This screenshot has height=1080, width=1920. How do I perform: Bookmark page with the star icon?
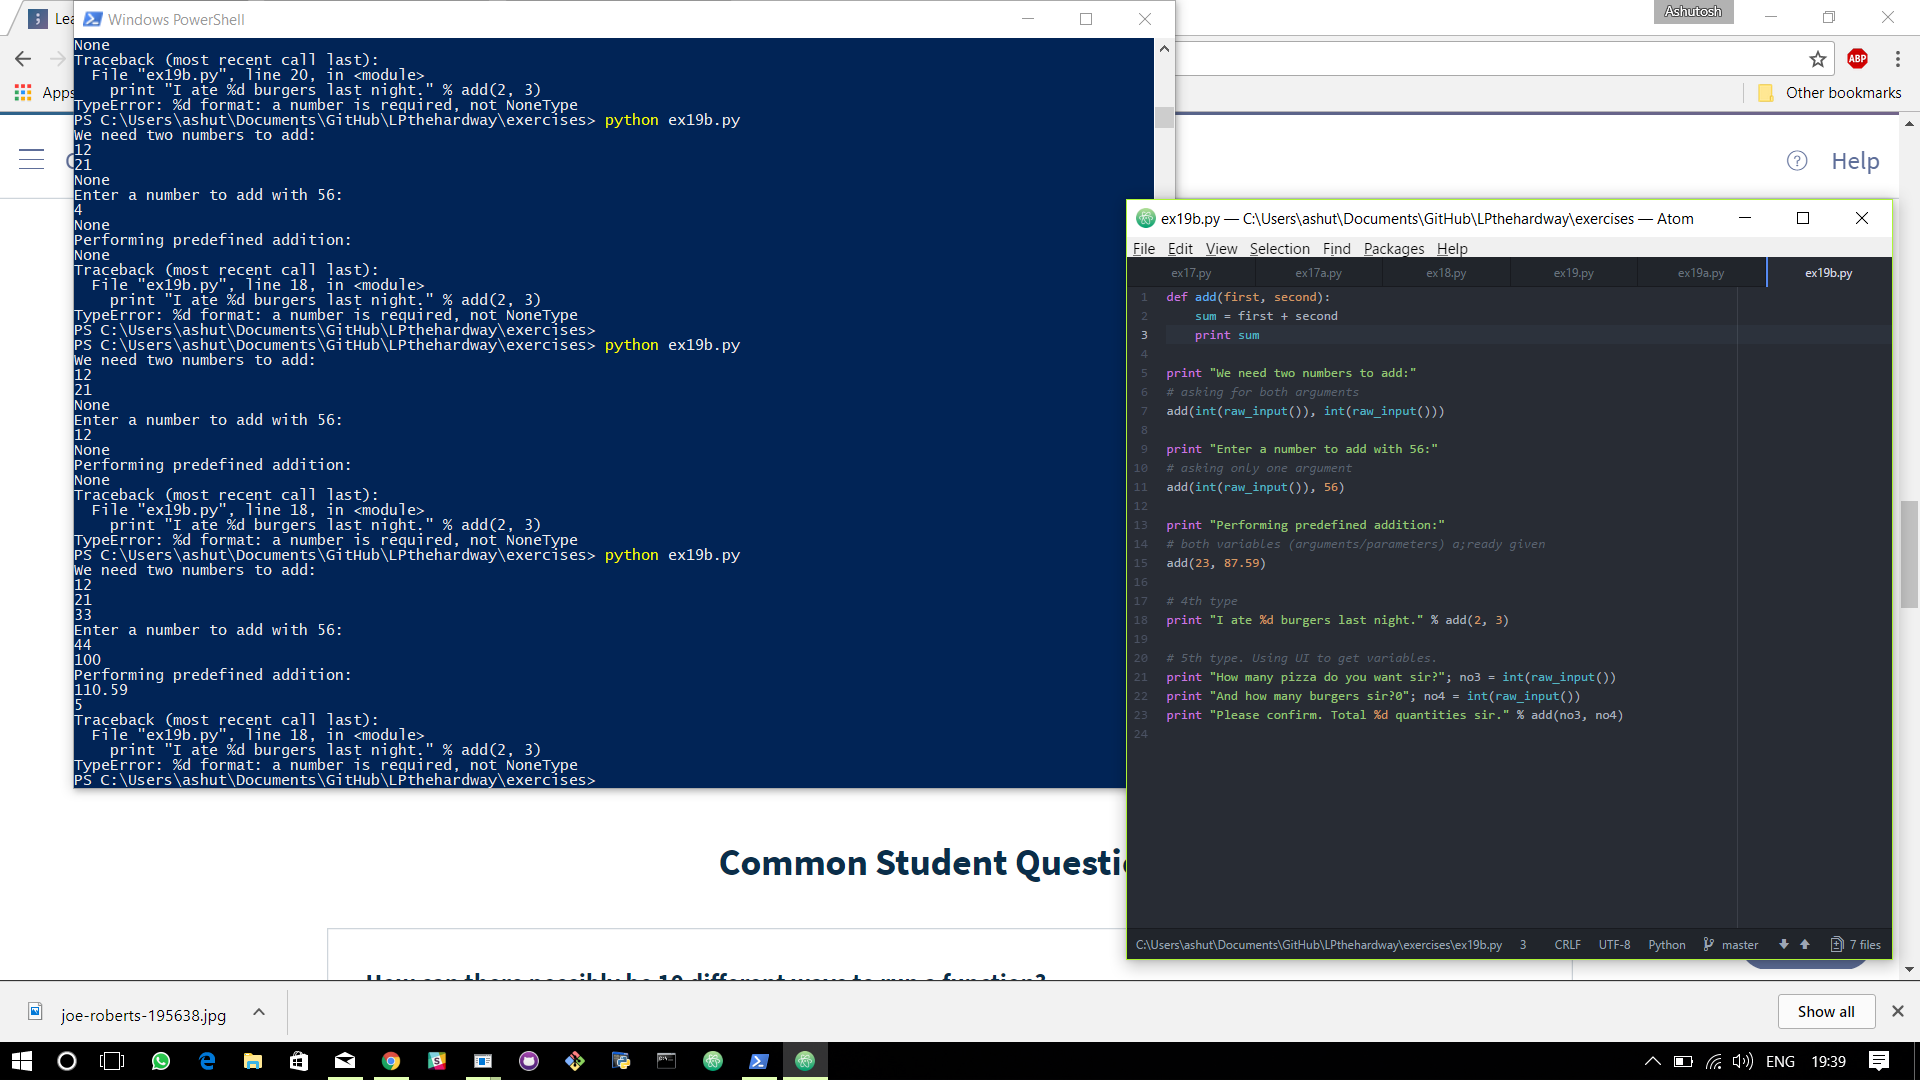pos(1818,59)
